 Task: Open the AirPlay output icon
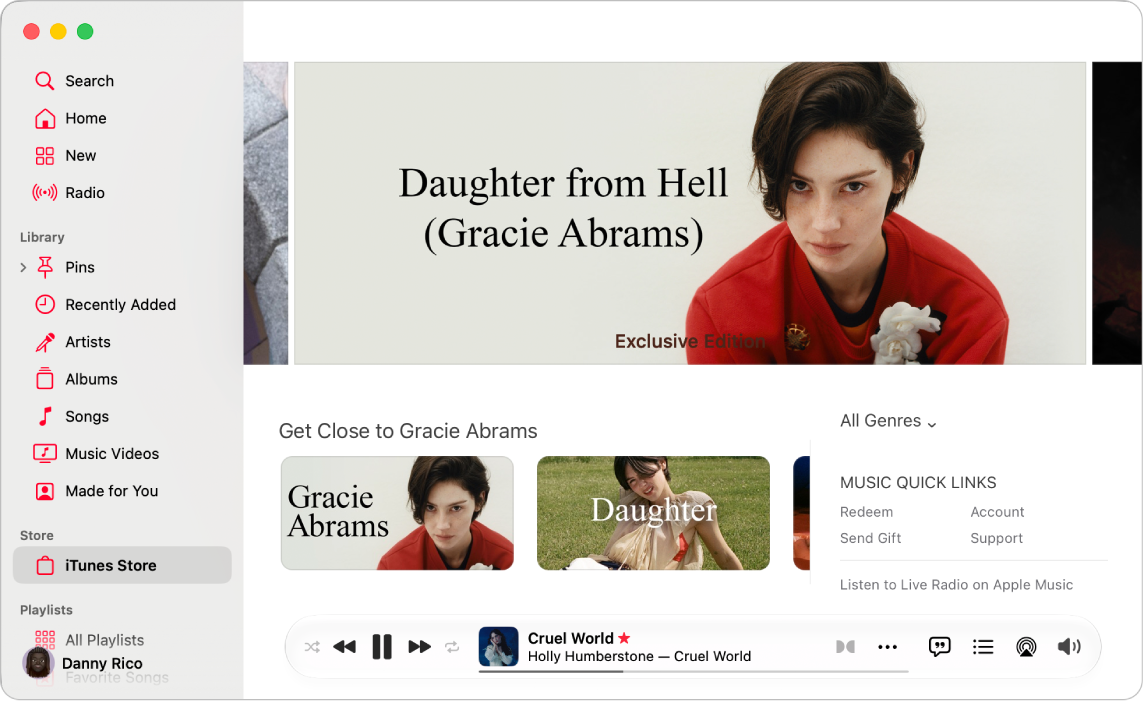1026,647
